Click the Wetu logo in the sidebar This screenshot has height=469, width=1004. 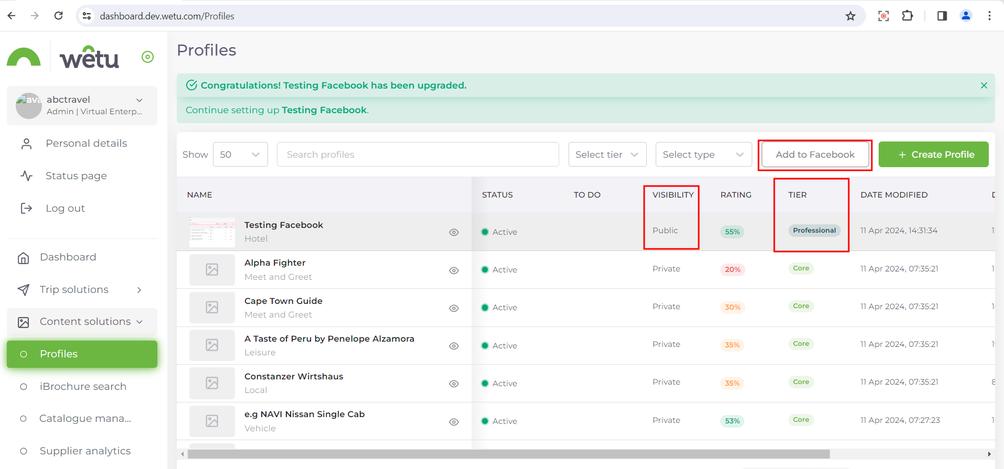point(64,58)
